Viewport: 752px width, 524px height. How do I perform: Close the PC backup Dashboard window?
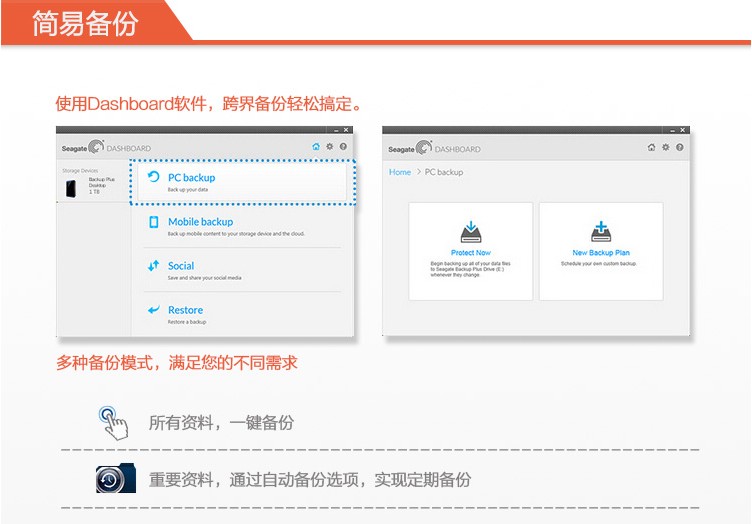tap(682, 130)
